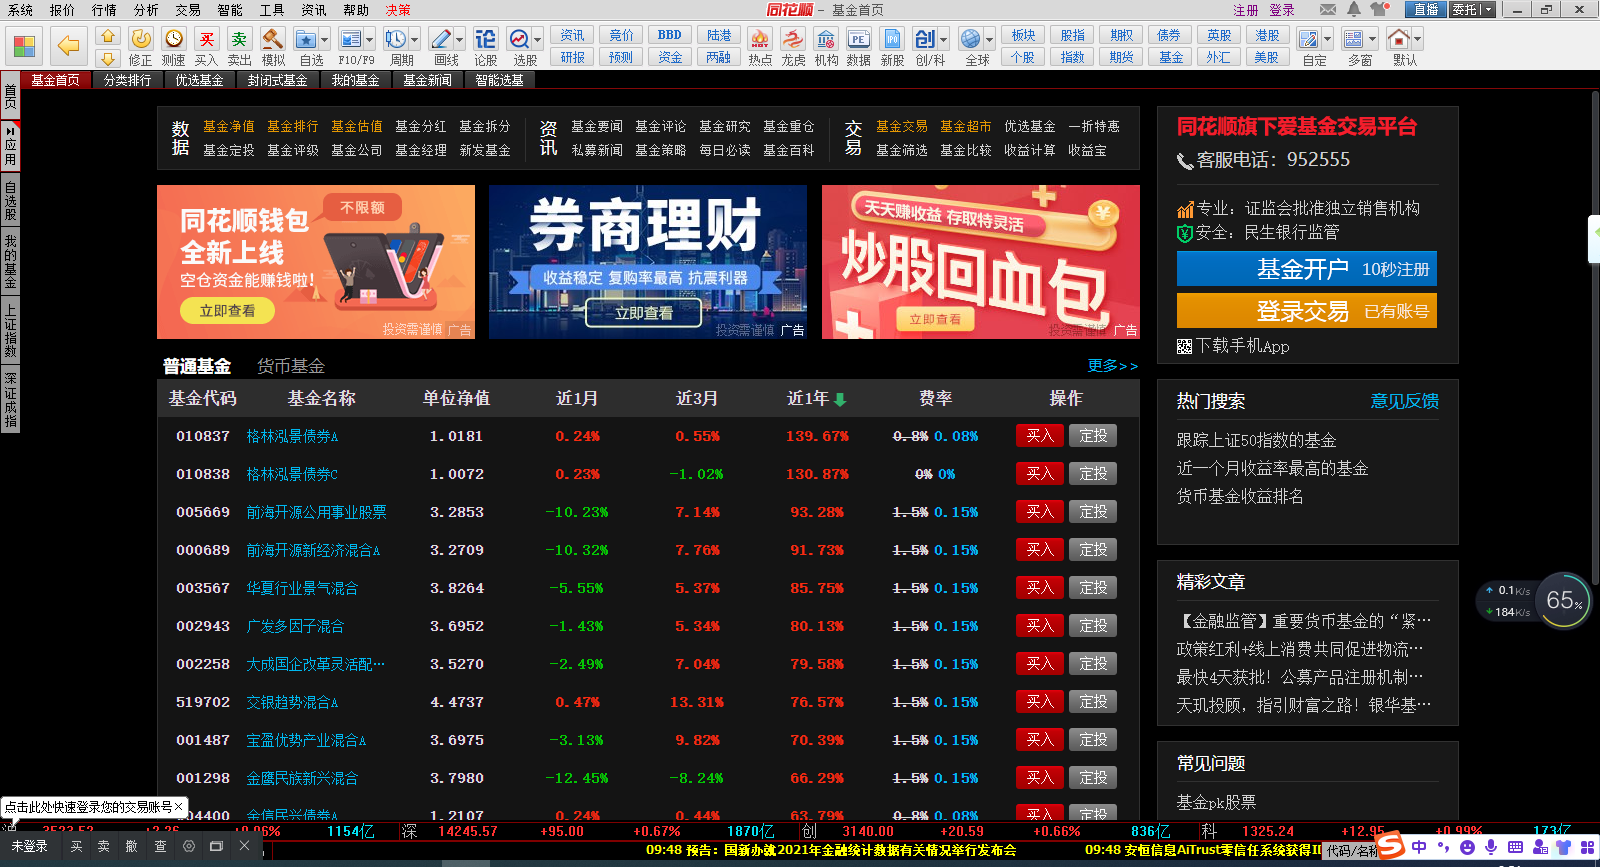Go back with the yellow arrow icon

[x=68, y=46]
